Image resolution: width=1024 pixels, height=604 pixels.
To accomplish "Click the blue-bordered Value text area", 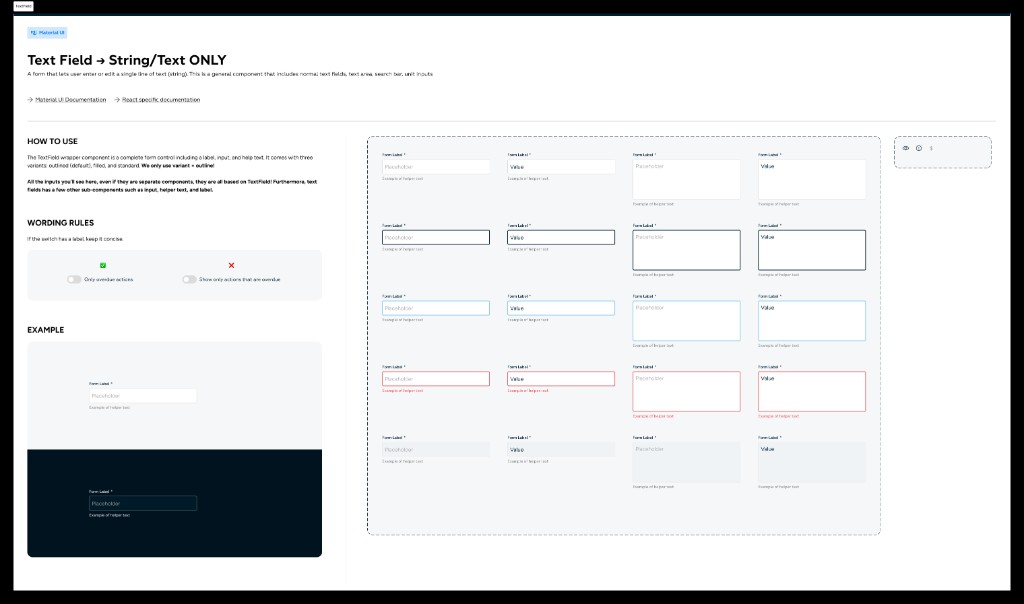I will (812, 321).
